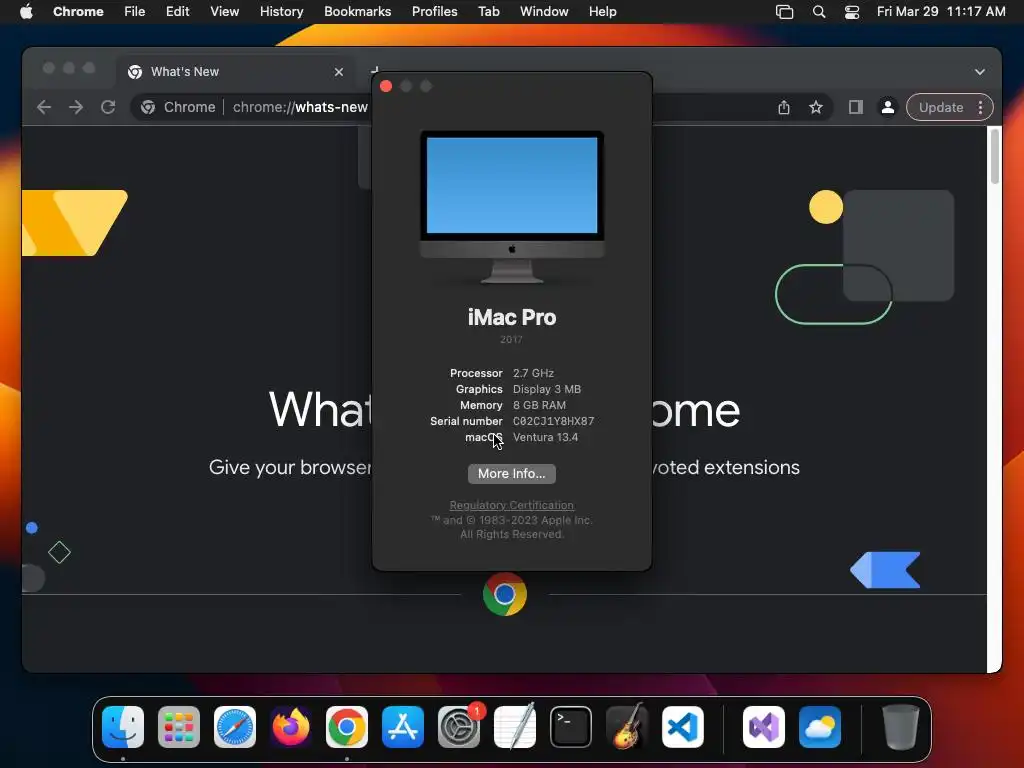Reload the What's New page
The image size is (1024, 768).
tap(108, 107)
